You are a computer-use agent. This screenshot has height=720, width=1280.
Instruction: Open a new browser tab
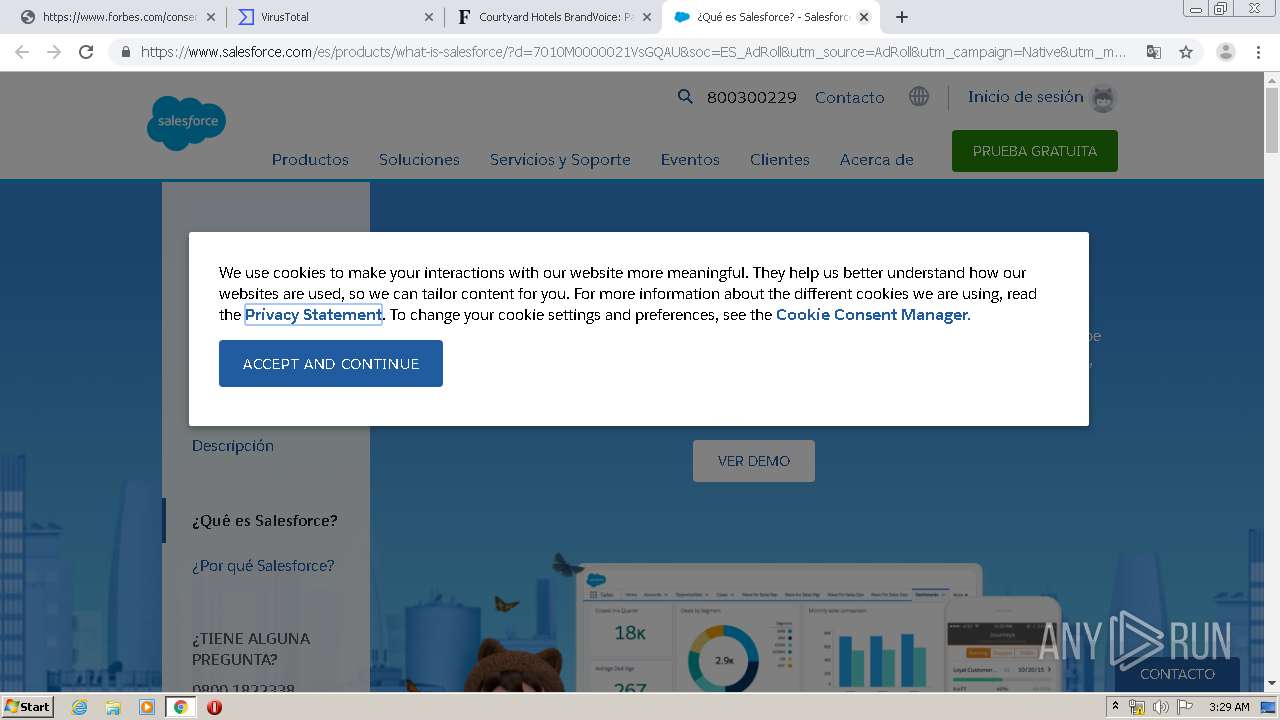(902, 17)
